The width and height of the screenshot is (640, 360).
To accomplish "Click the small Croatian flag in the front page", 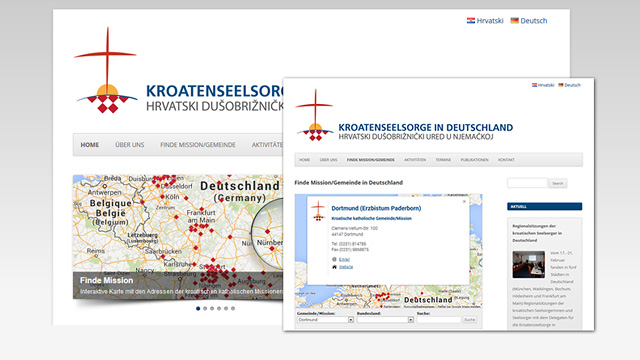I will [x=534, y=85].
